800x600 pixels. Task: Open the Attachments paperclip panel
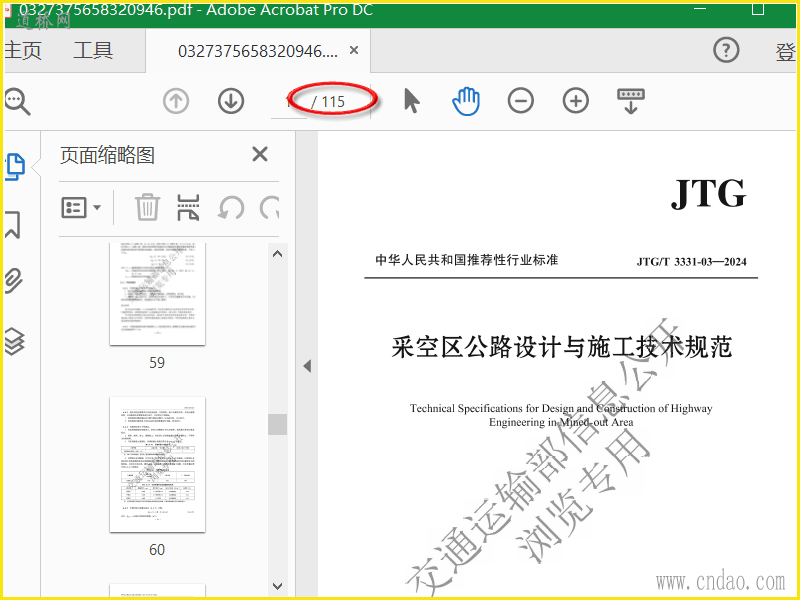[14, 281]
